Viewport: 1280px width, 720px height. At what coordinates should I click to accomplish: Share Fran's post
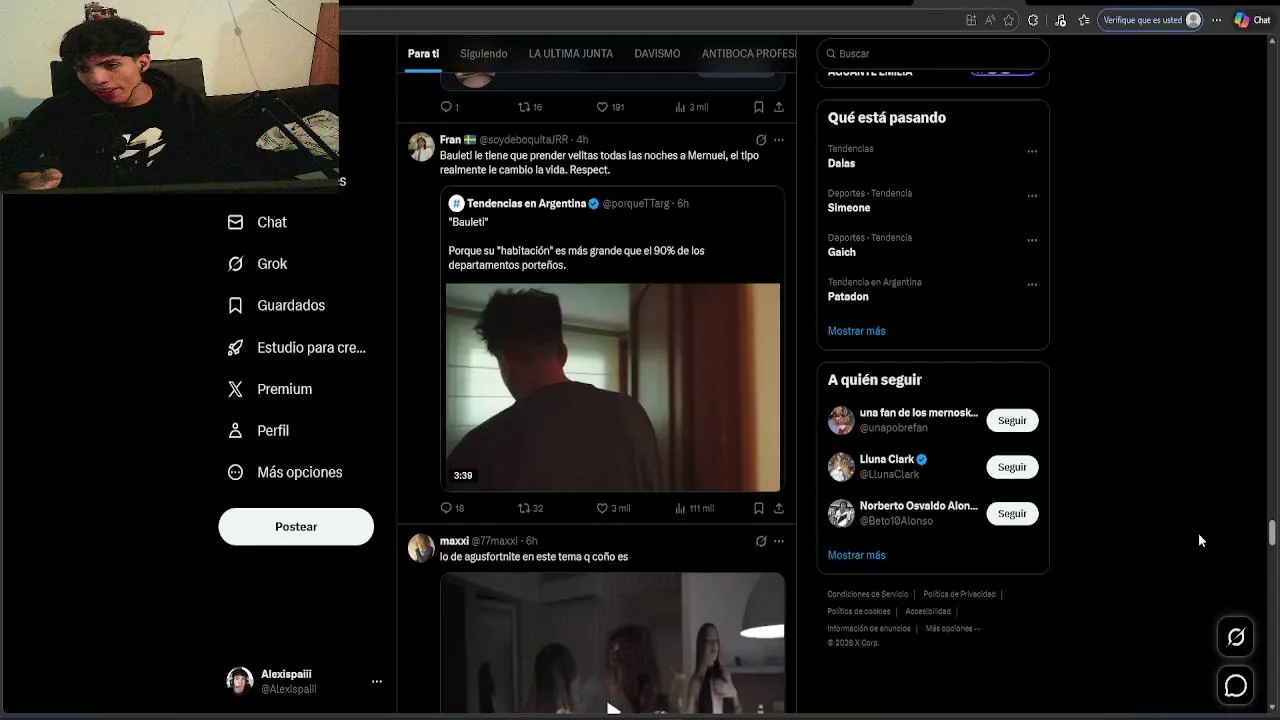pyautogui.click(x=779, y=508)
